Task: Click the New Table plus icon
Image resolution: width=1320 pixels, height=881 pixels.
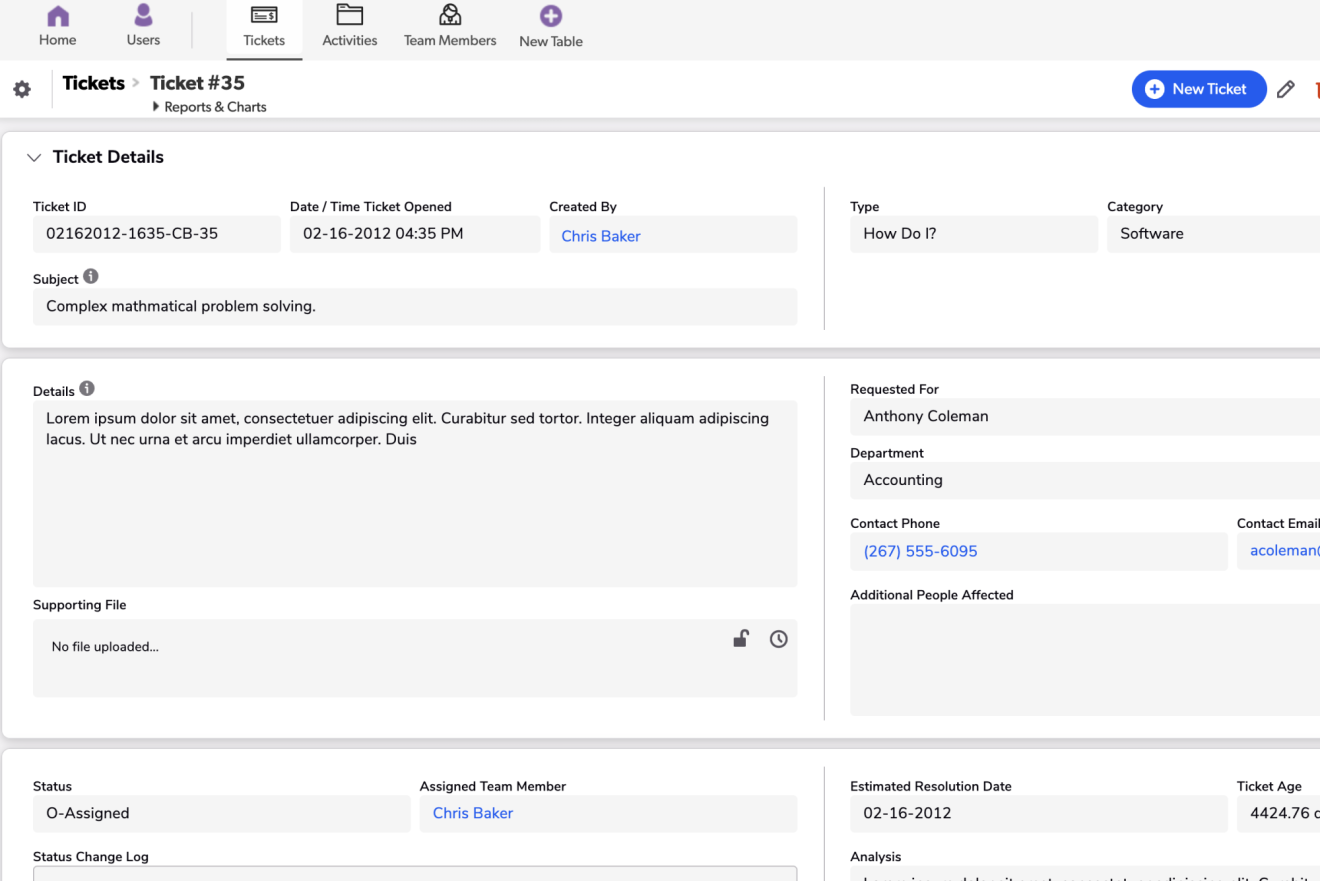Action: [550, 16]
